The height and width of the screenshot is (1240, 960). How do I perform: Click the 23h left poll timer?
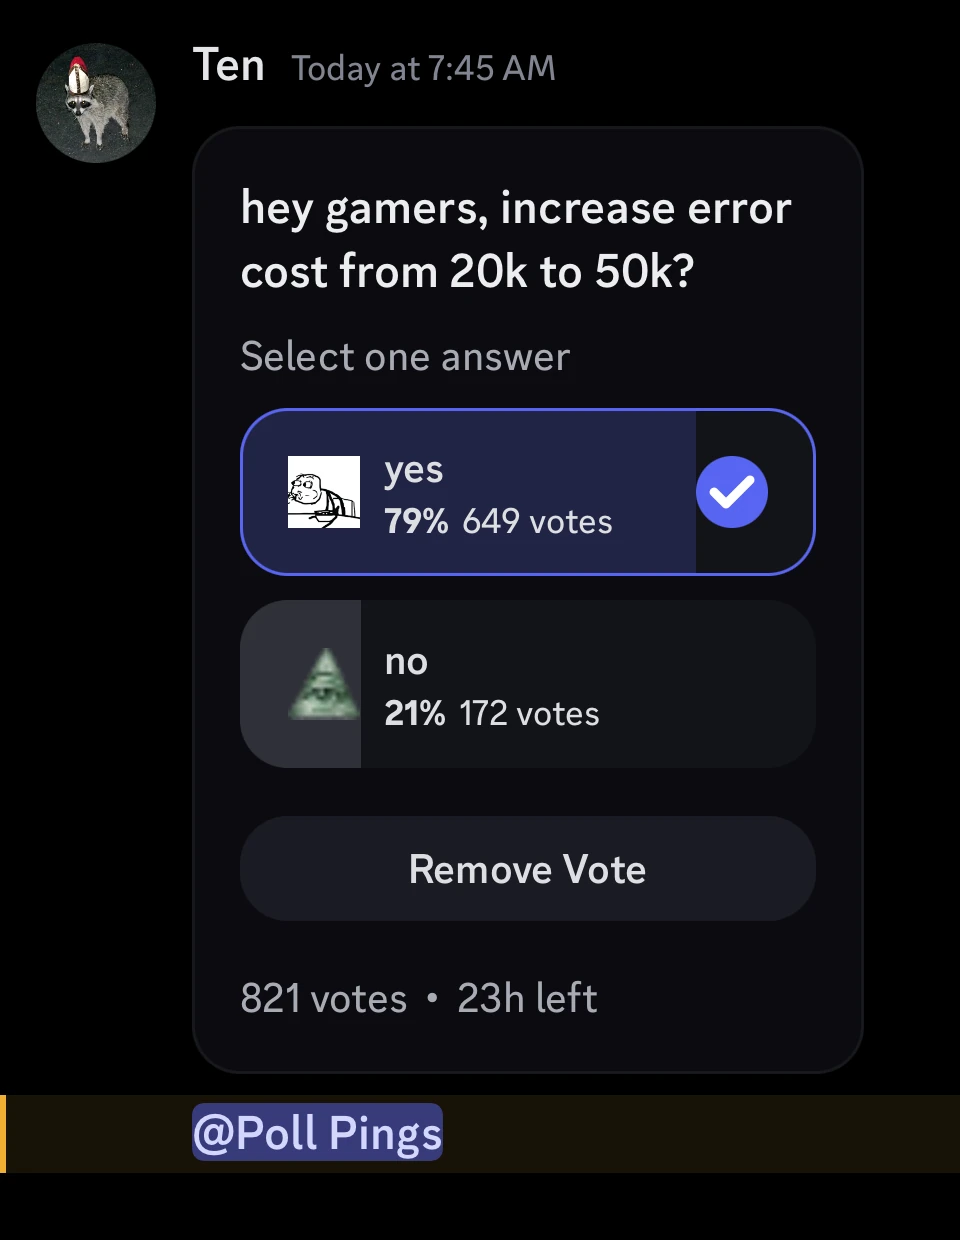[527, 998]
